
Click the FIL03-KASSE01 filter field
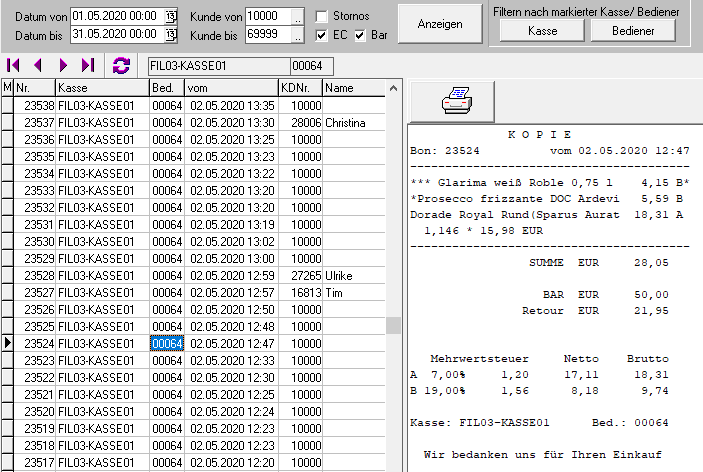coord(219,66)
